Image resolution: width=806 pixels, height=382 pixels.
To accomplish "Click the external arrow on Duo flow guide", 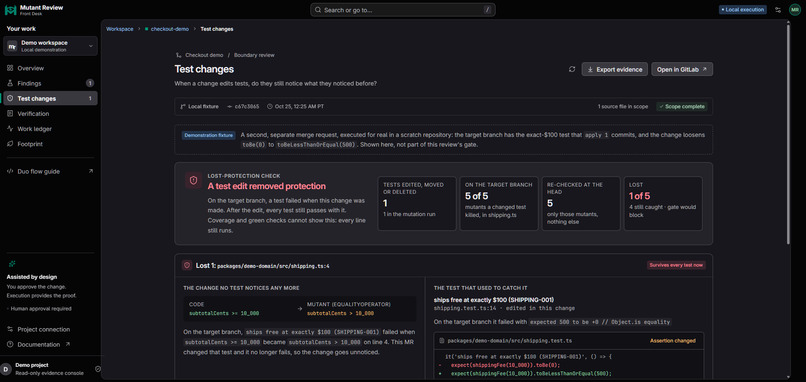I will pyautogui.click(x=90, y=171).
